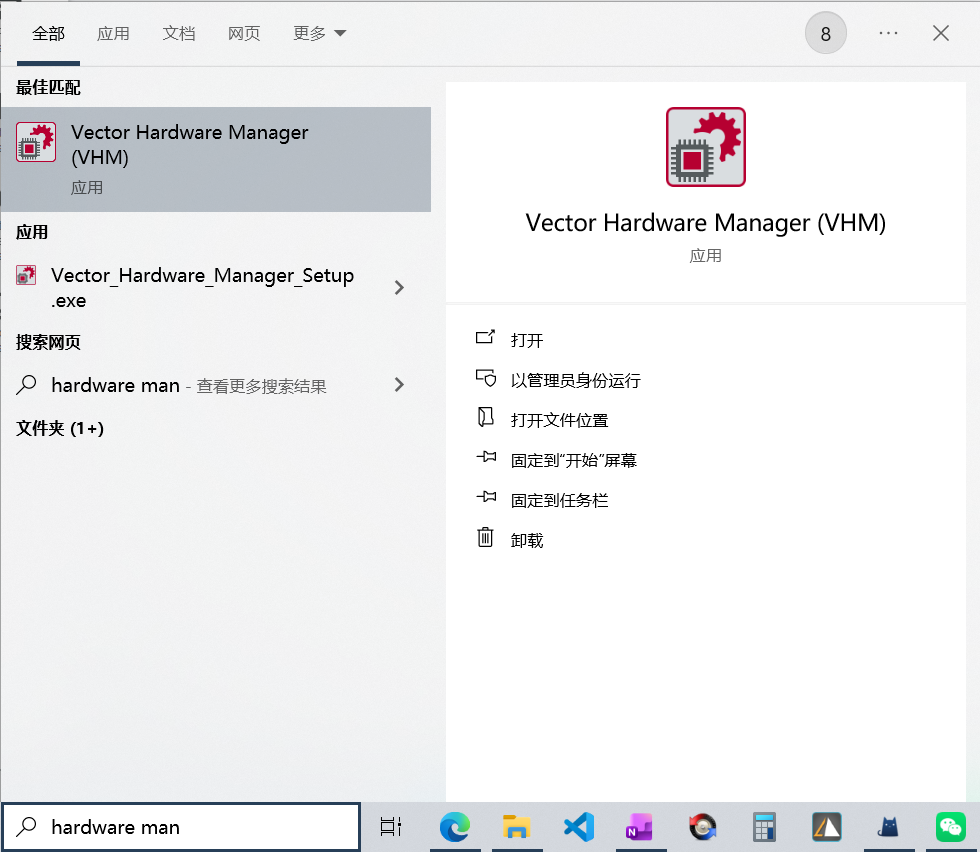Click the shield icon for admin run
The image size is (980, 852).
pos(486,378)
